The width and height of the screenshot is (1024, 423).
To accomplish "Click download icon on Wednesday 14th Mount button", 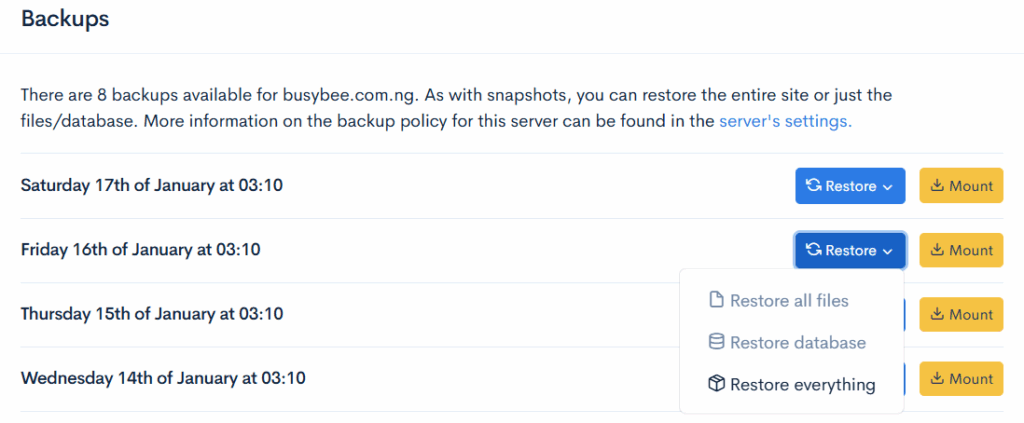I will (937, 378).
